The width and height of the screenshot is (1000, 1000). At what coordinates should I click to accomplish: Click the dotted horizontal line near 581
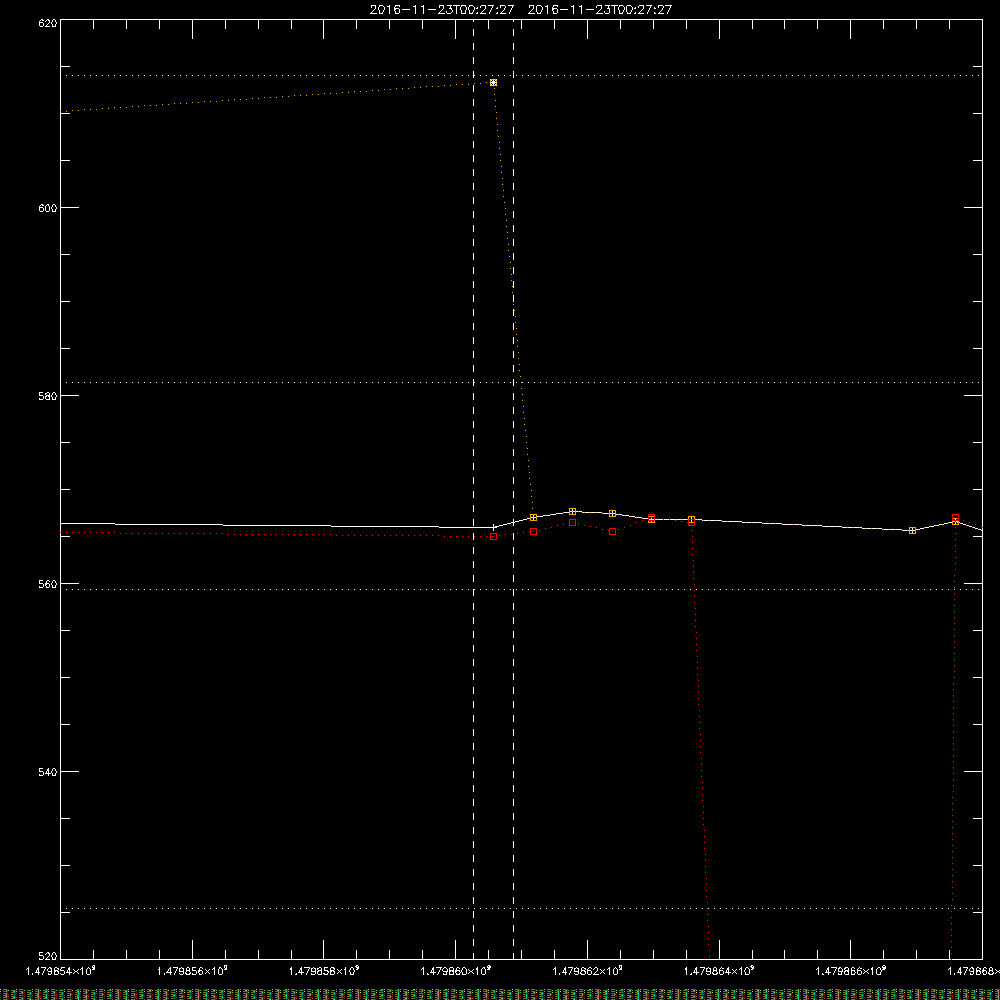tap(521, 383)
